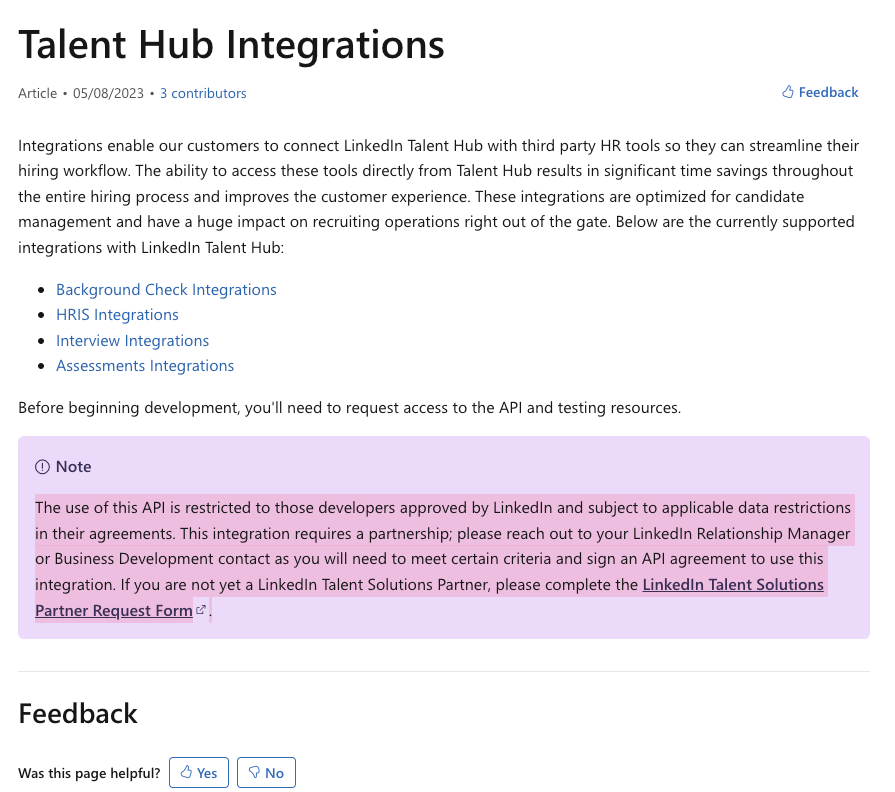The image size is (895, 792).
Task: Click the Feedback section heading
Action: click(78, 714)
